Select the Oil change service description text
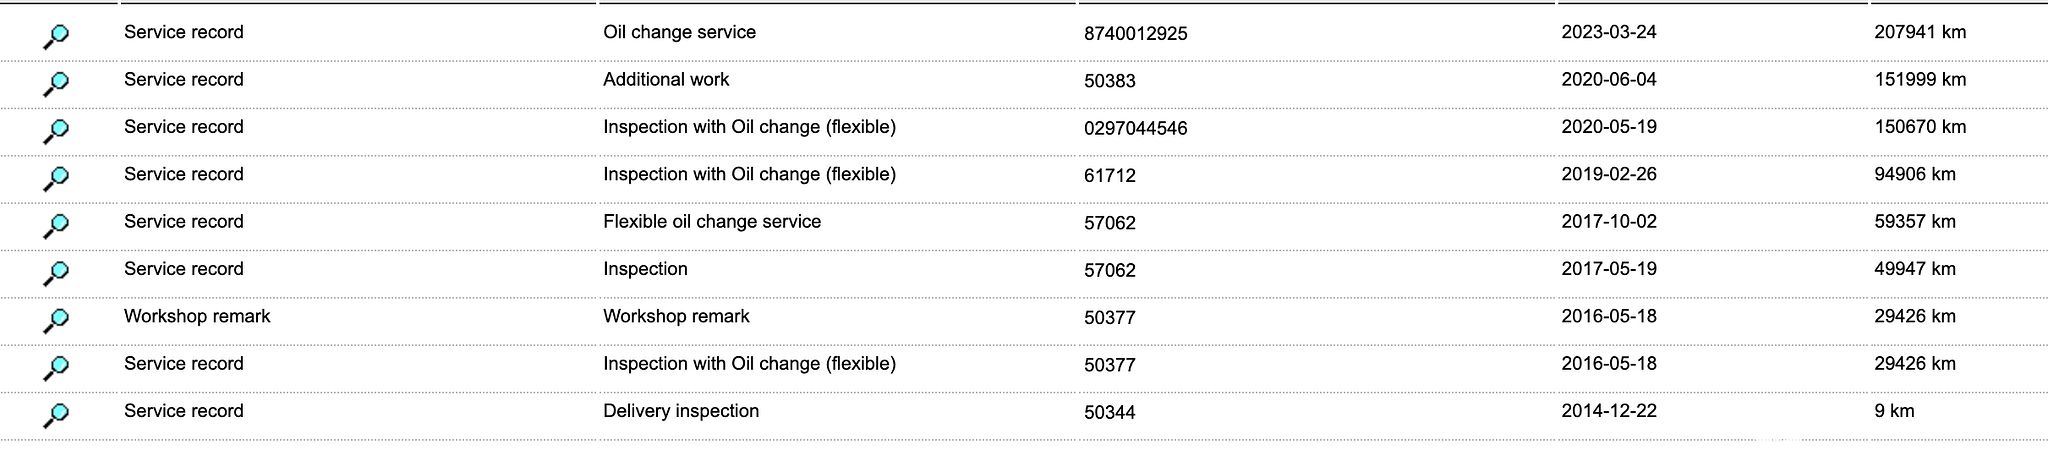The height and width of the screenshot is (457, 2048). [679, 32]
